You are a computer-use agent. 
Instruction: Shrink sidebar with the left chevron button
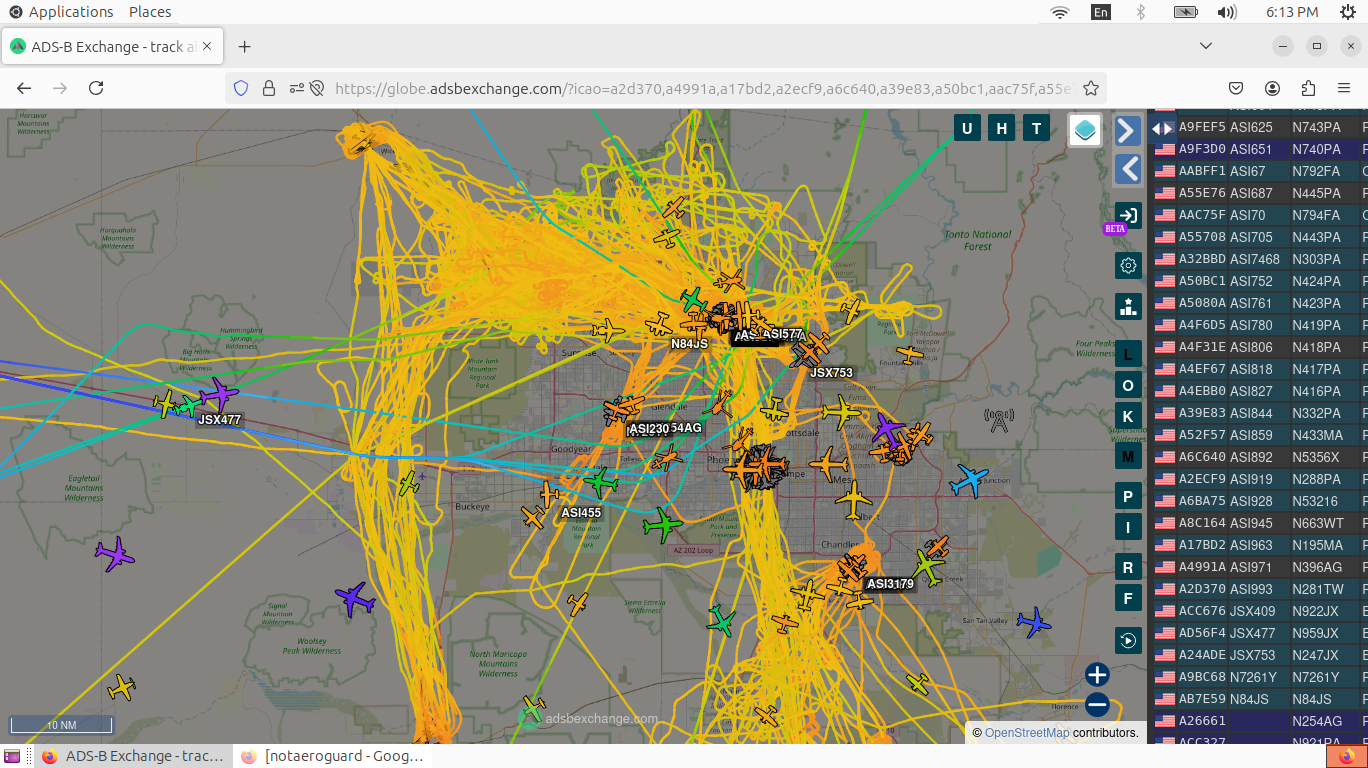1128,169
